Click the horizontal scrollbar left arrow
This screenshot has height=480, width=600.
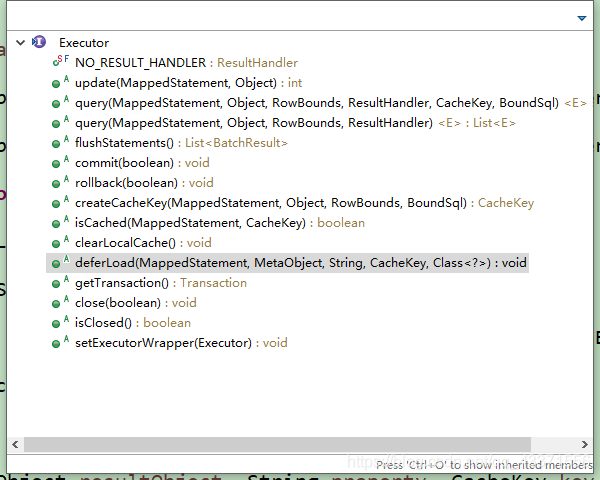pos(15,444)
